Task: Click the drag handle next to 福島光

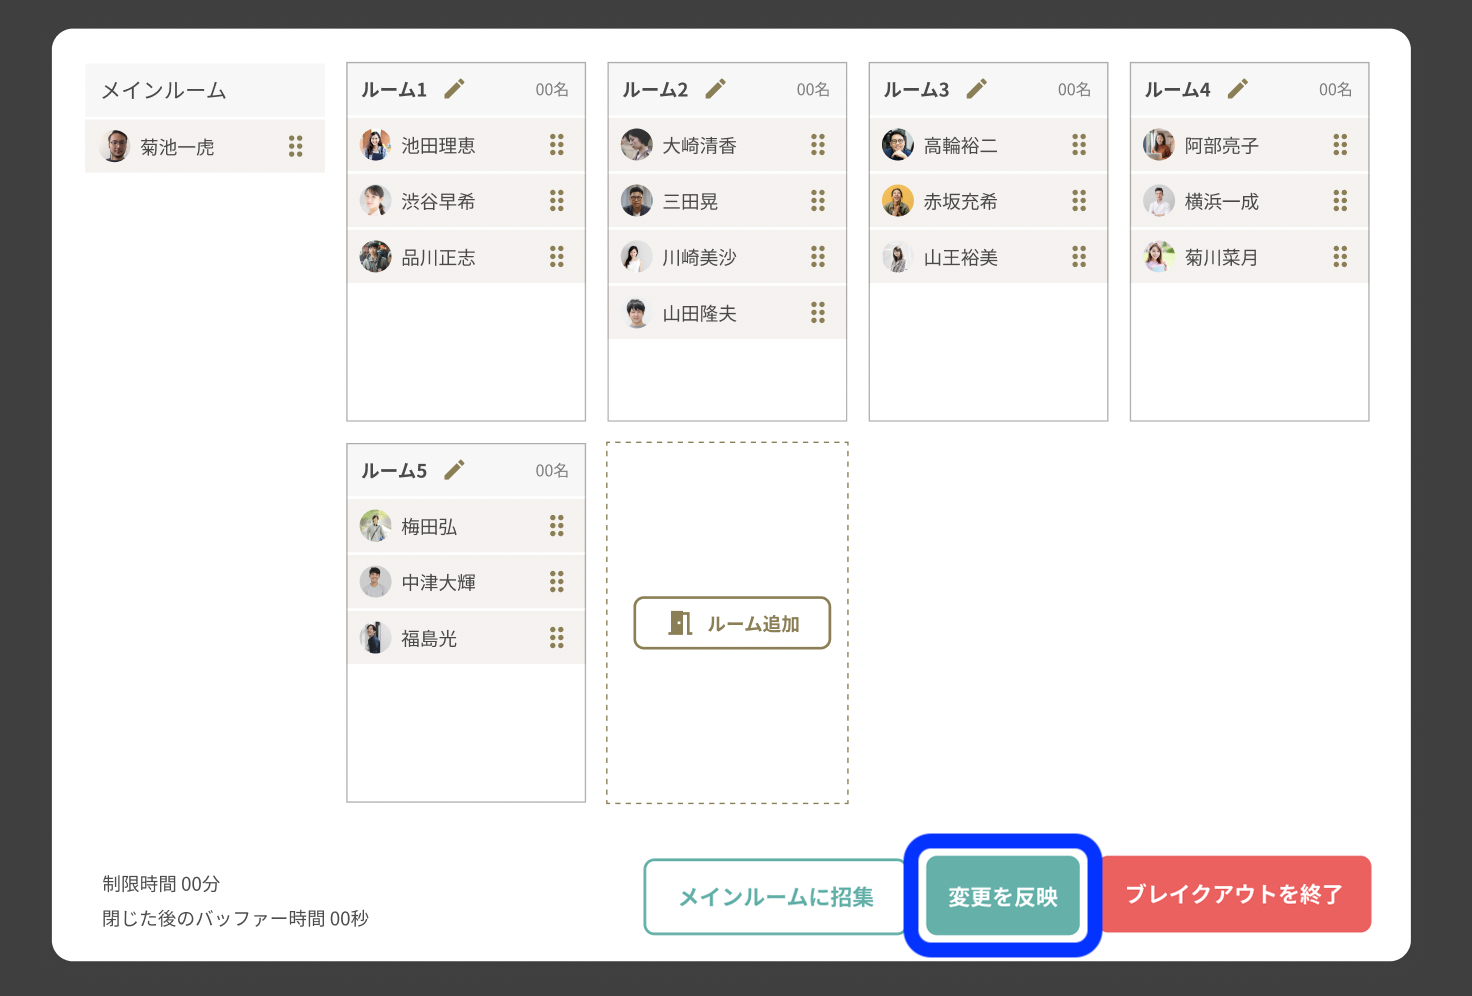Action: click(x=556, y=638)
